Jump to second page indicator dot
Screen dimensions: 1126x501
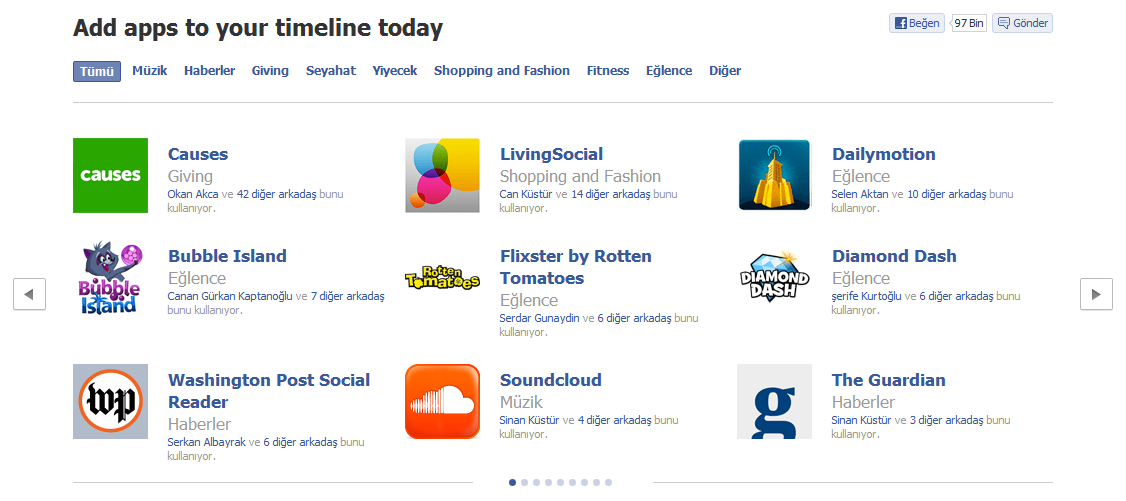(x=525, y=482)
